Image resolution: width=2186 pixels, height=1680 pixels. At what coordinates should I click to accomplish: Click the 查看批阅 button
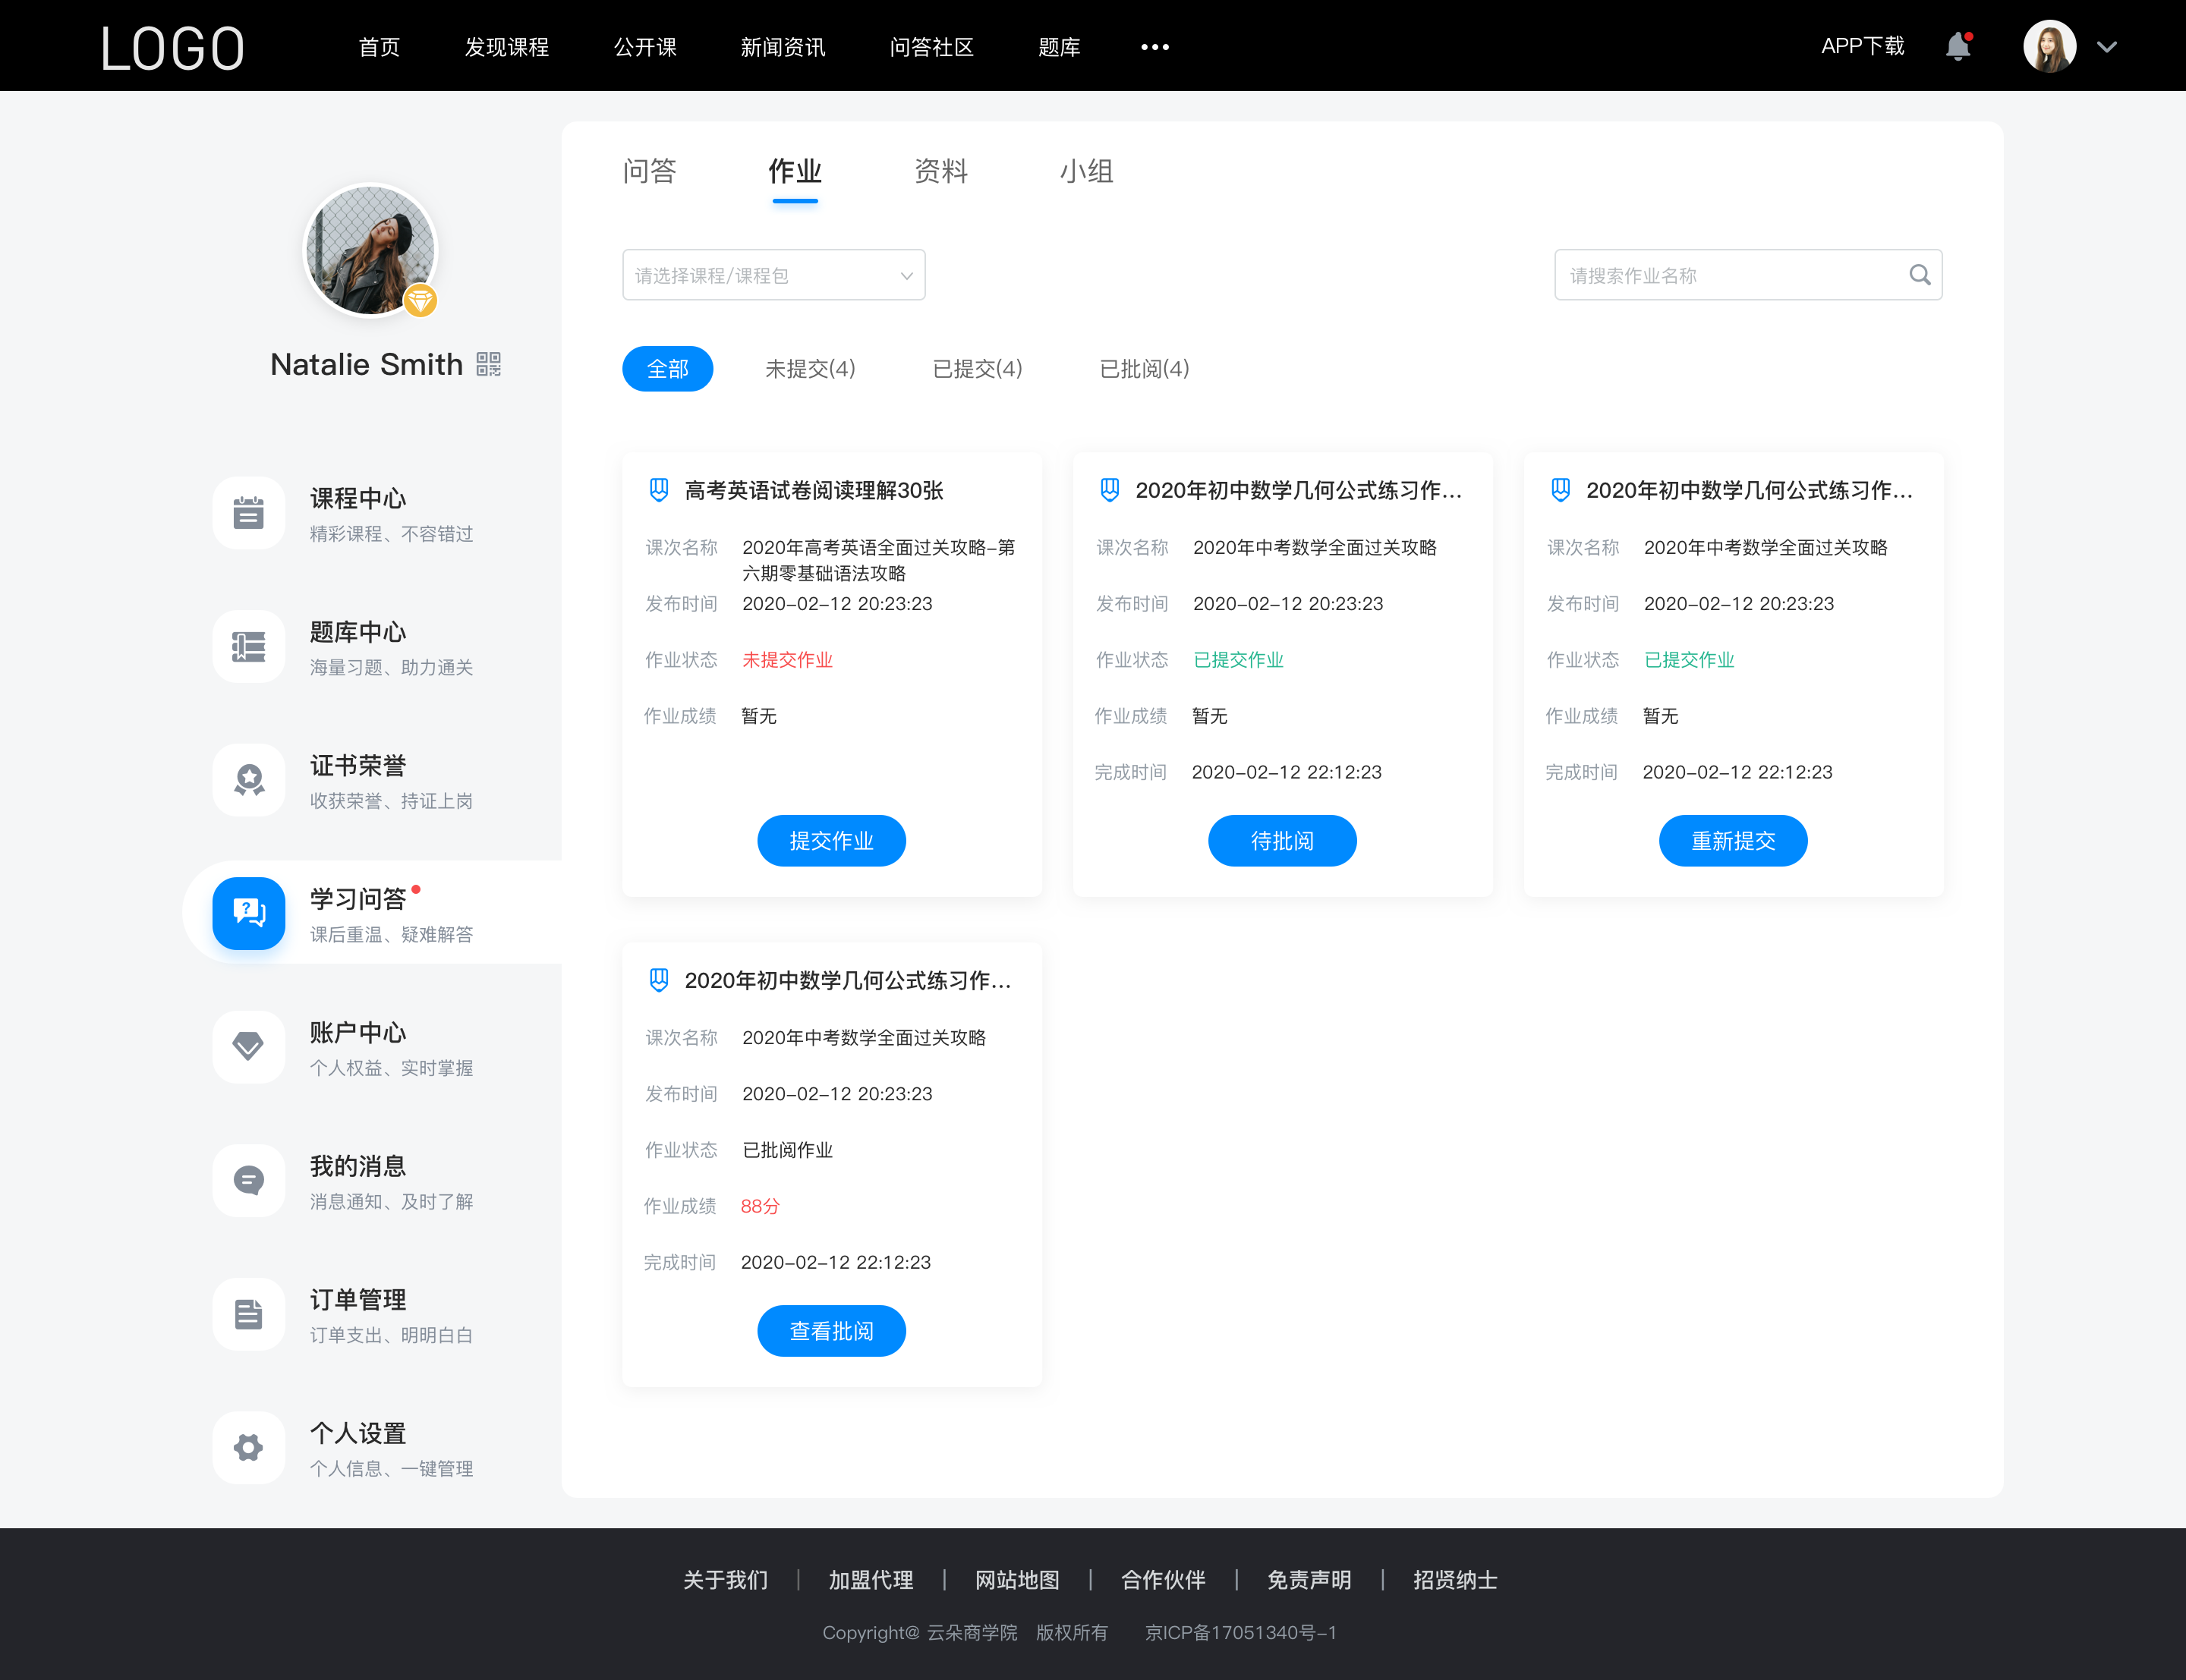(831, 1331)
